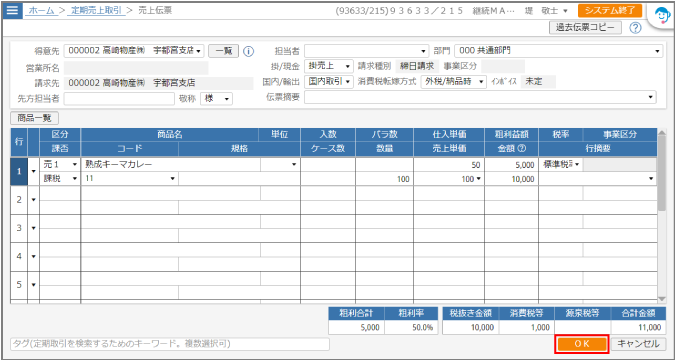Click the table vertical scrollbar
The height and width of the screenshot is (360, 675).
click(662, 174)
